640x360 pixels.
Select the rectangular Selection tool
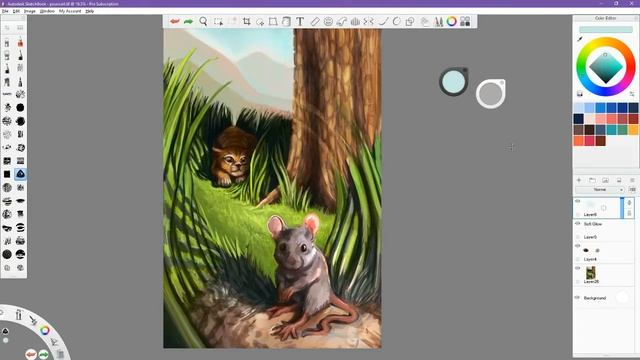pos(218,21)
